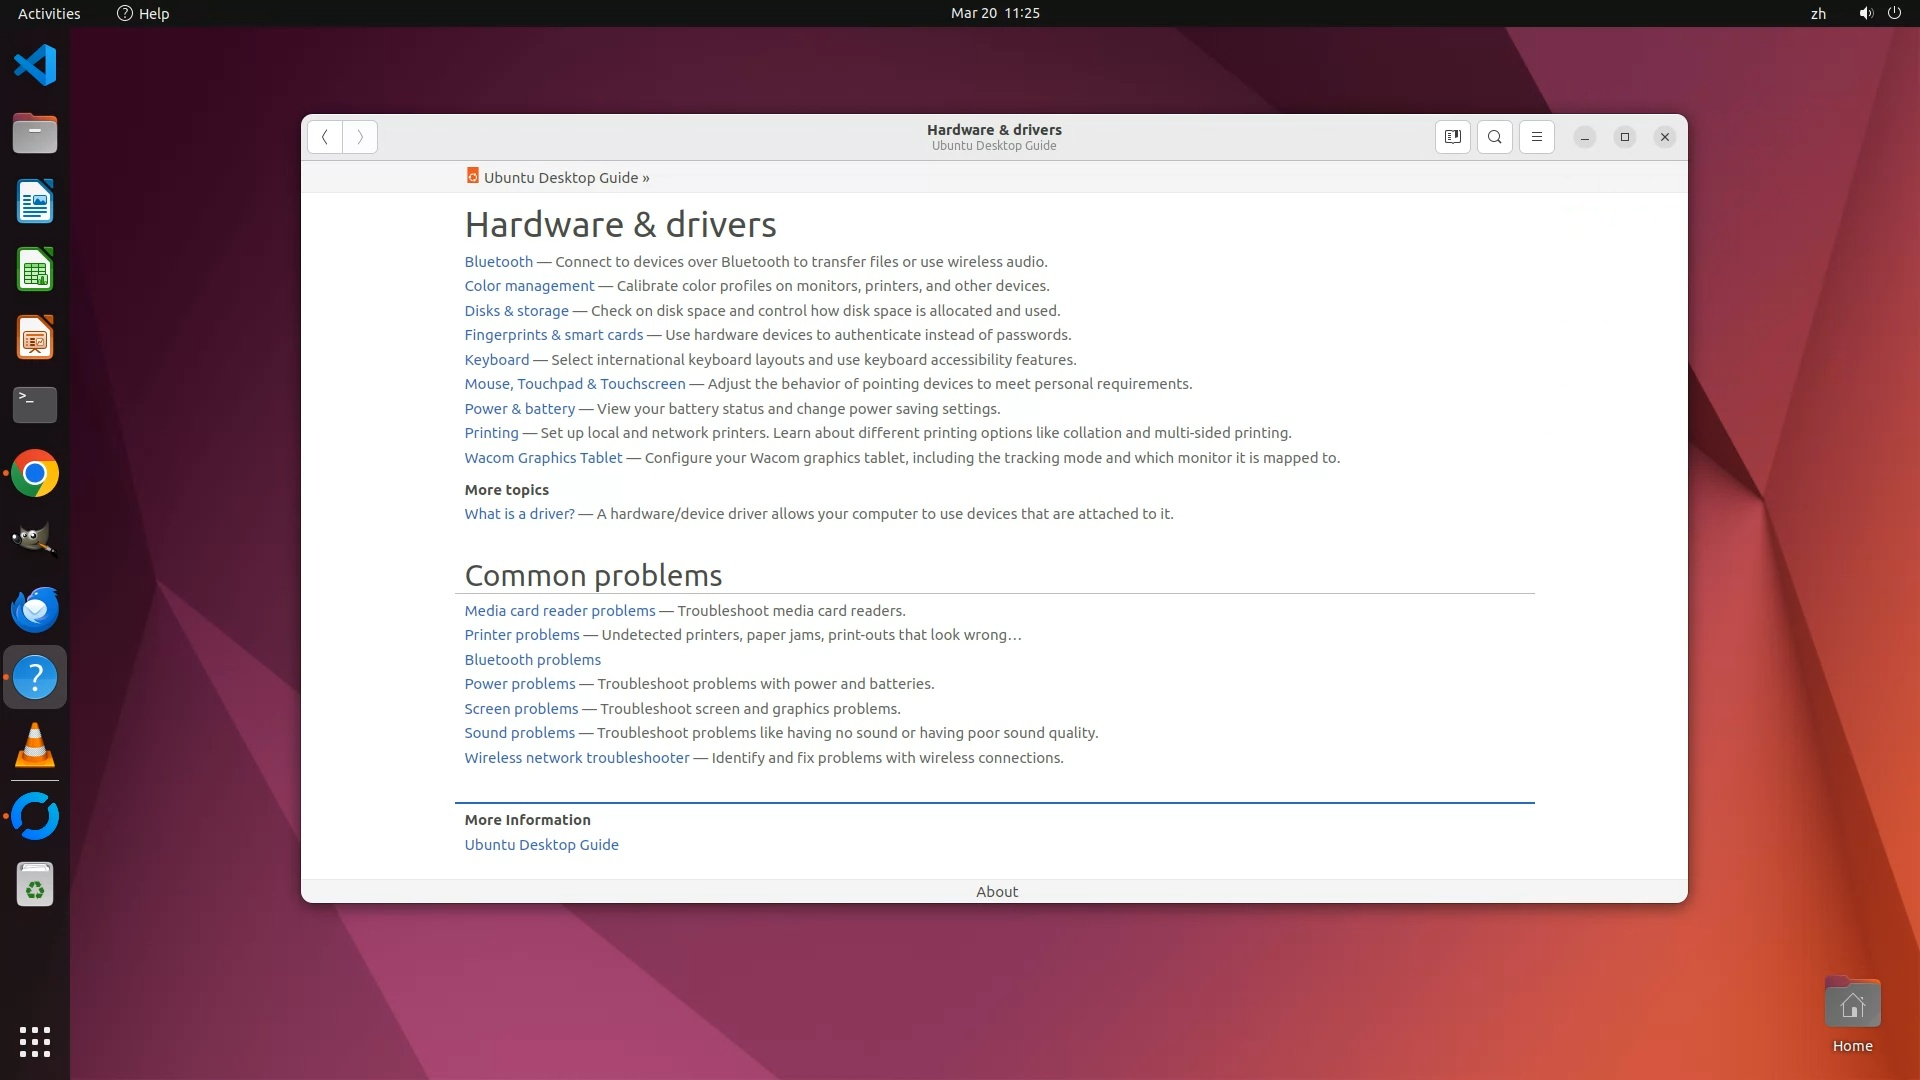Image resolution: width=1920 pixels, height=1080 pixels.
Task: Open the zh input language dropdown
Action: [1818, 13]
